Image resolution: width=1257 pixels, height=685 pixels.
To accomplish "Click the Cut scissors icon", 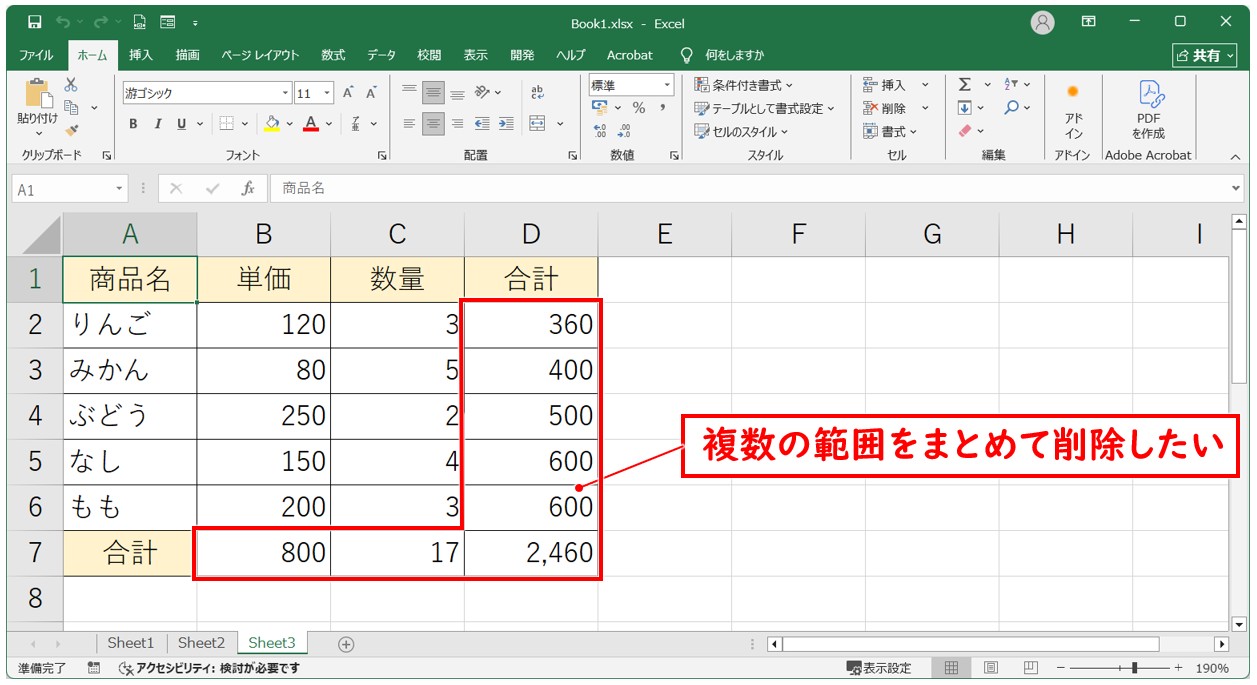I will point(71,86).
